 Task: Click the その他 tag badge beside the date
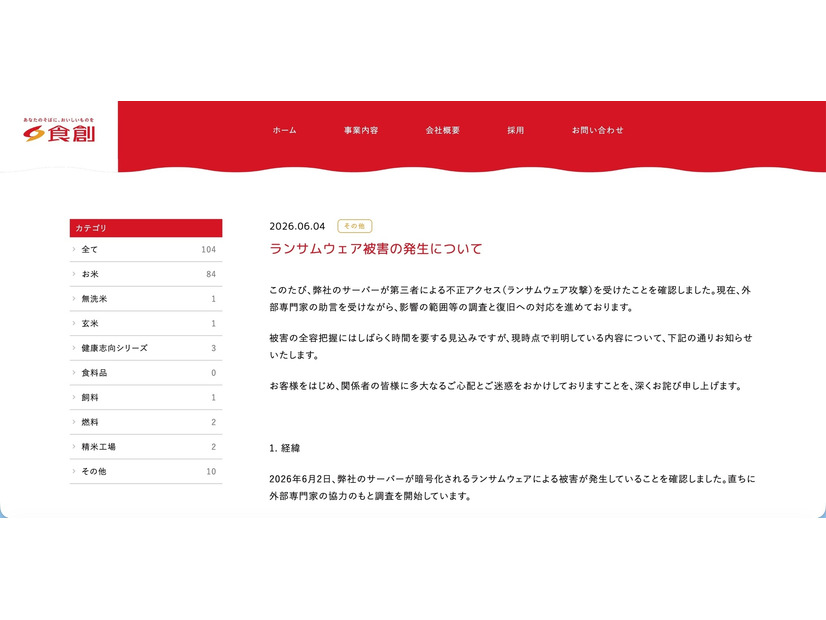[355, 226]
